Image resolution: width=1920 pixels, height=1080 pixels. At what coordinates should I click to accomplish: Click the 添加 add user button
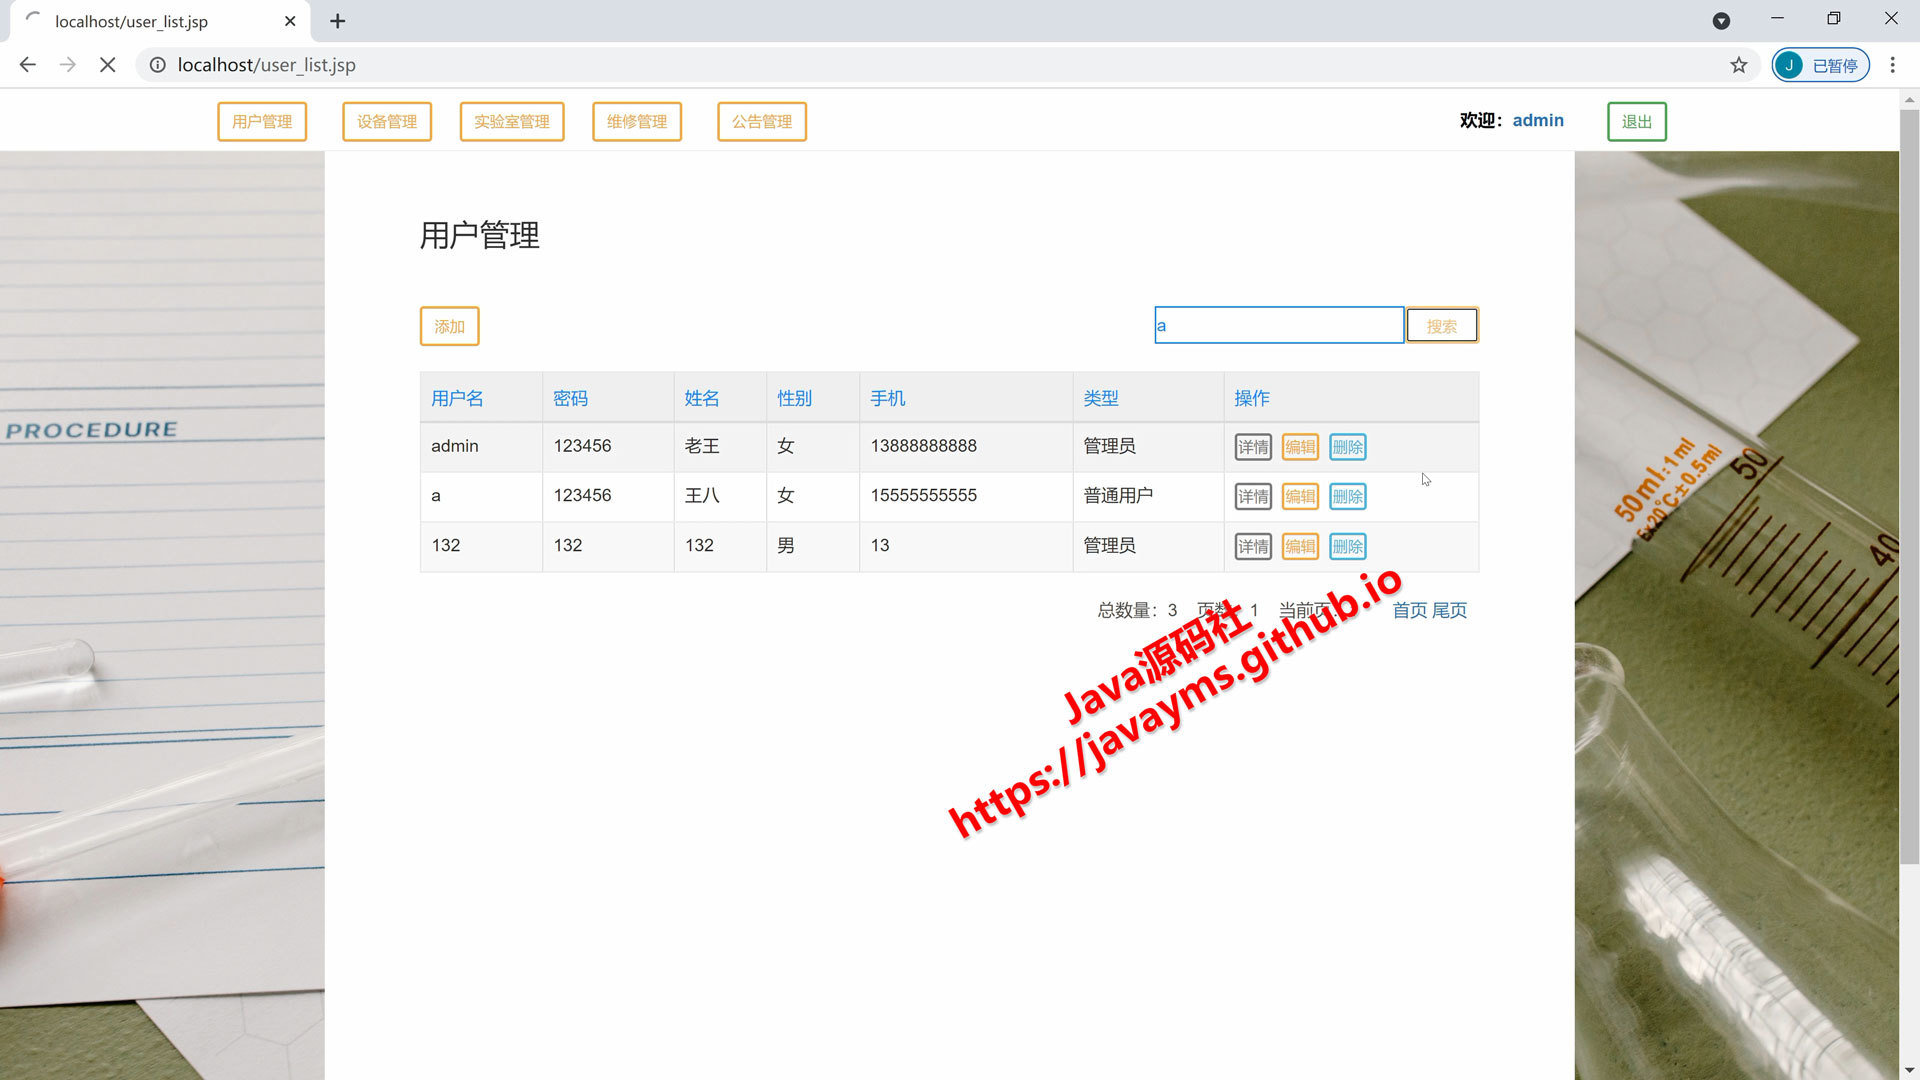449,326
